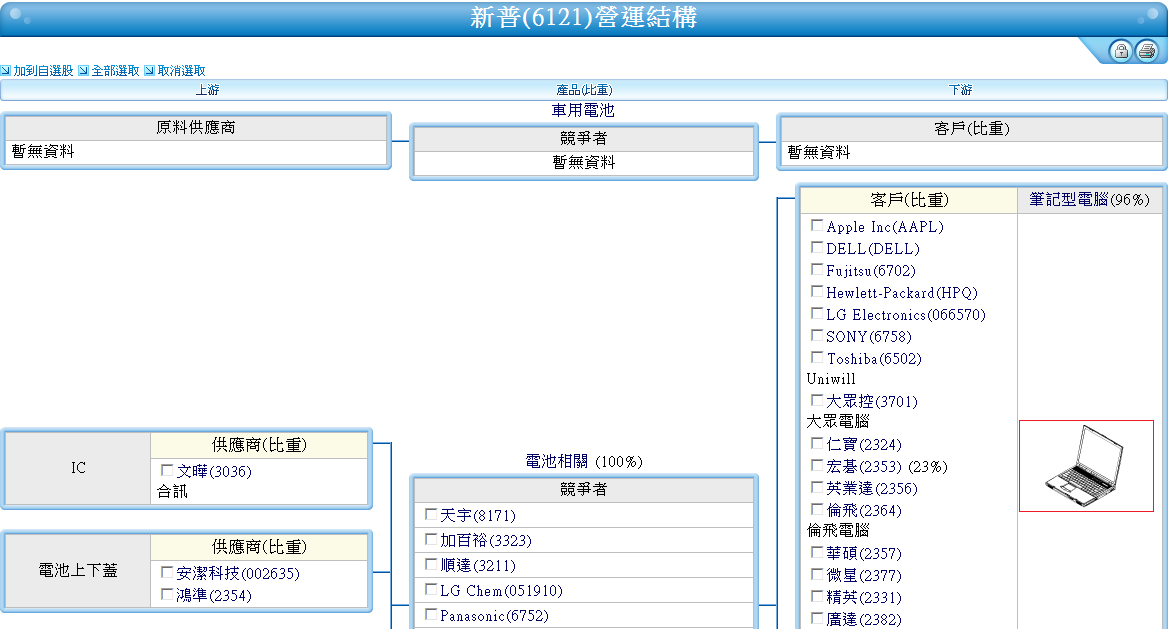This screenshot has height=629, width=1170.
Task: Open the 宏碁(2353) company link
Action: click(x=865, y=466)
